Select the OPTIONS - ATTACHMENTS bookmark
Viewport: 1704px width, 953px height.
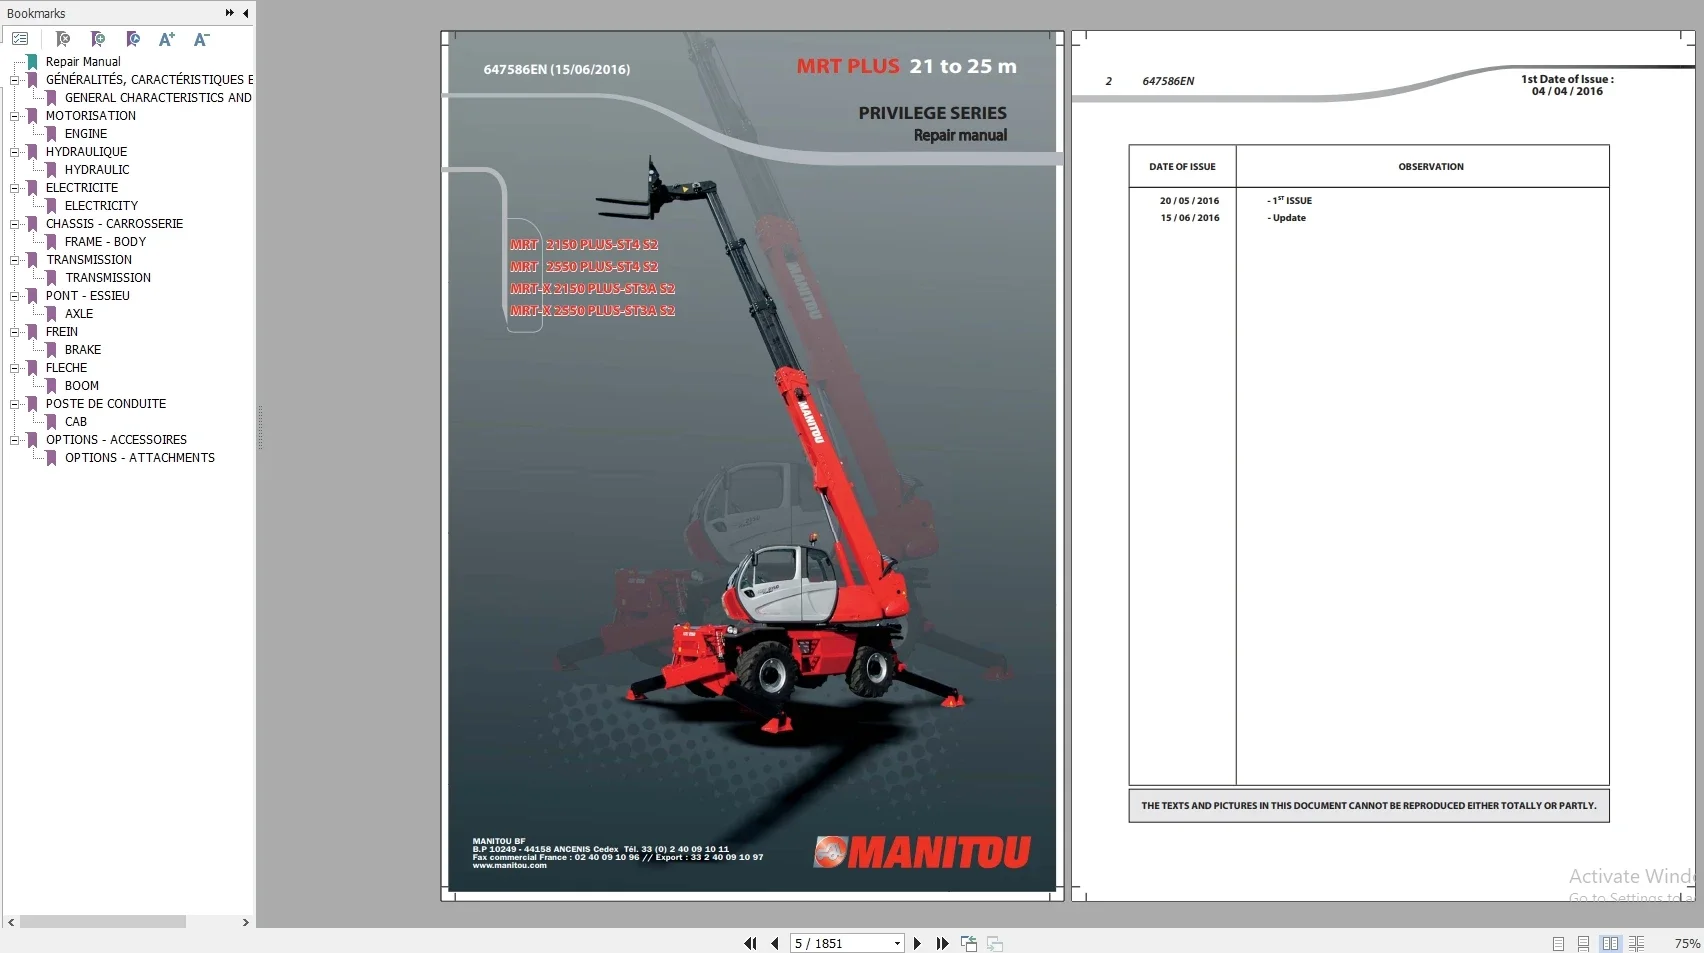(140, 458)
